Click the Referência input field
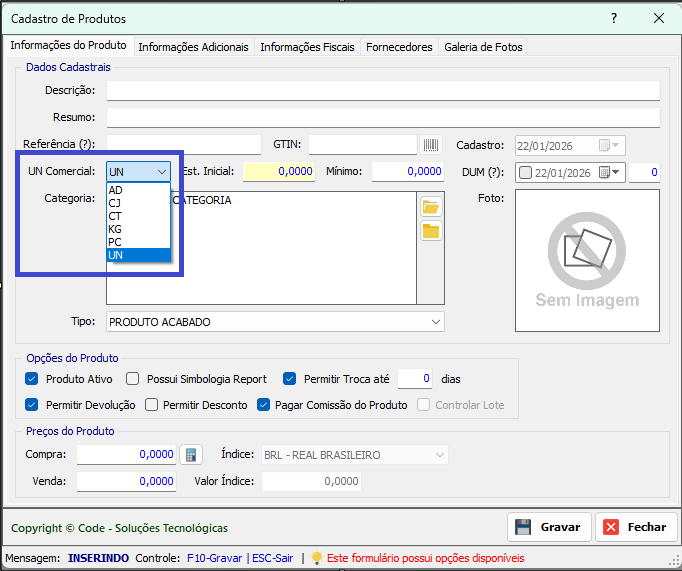This screenshot has height=571, width=682. click(184, 145)
